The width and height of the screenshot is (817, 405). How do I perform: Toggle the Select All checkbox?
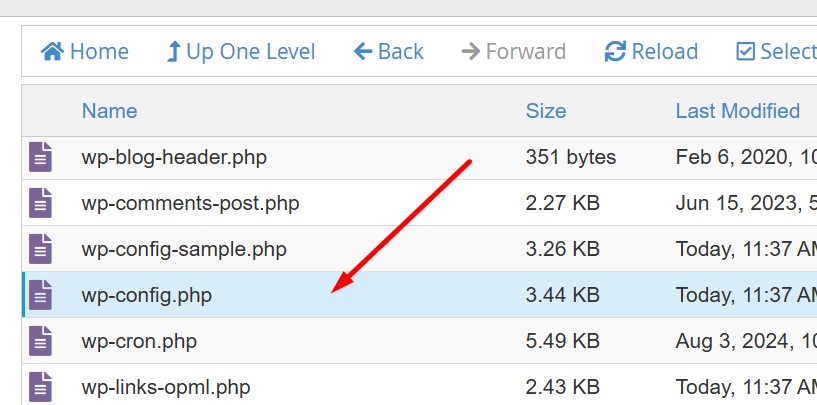745,51
